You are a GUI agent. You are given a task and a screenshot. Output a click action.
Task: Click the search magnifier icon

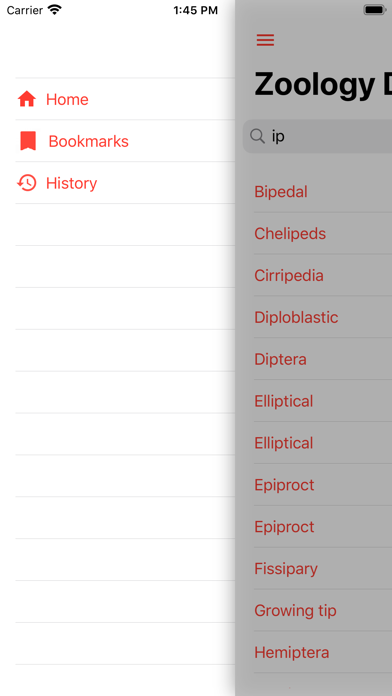coord(257,136)
